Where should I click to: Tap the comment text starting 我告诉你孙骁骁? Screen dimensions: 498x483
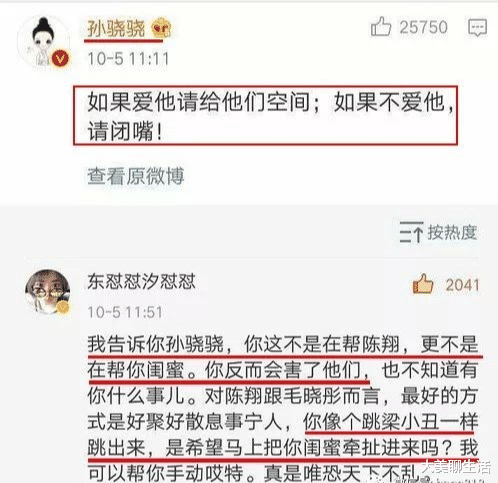point(283,408)
